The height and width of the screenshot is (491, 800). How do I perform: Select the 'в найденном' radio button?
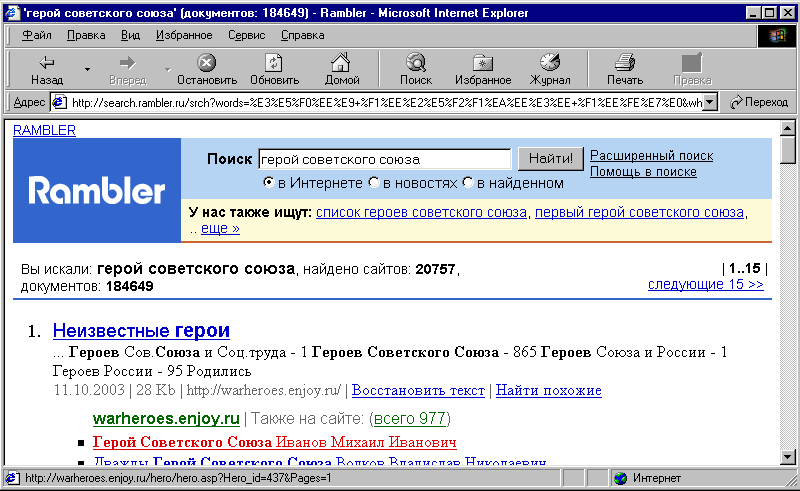(467, 182)
